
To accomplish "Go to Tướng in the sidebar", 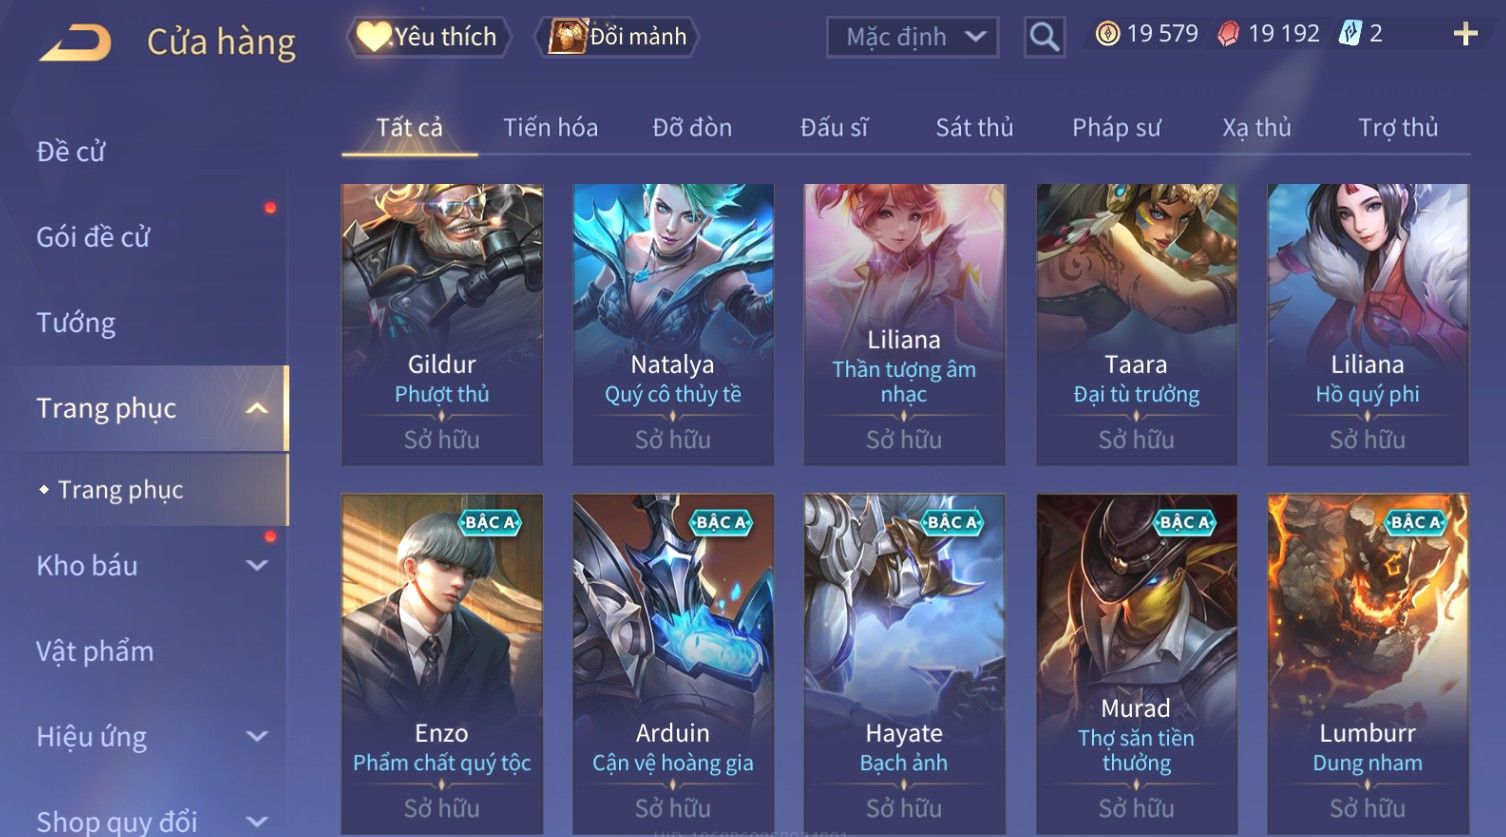I will tap(76, 323).
